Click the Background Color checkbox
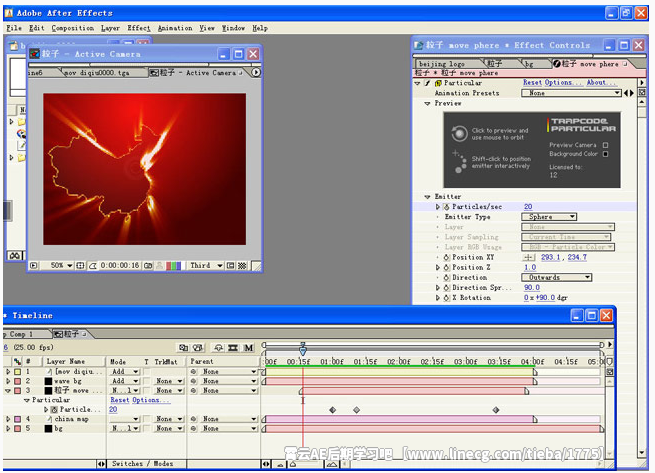 pos(605,154)
